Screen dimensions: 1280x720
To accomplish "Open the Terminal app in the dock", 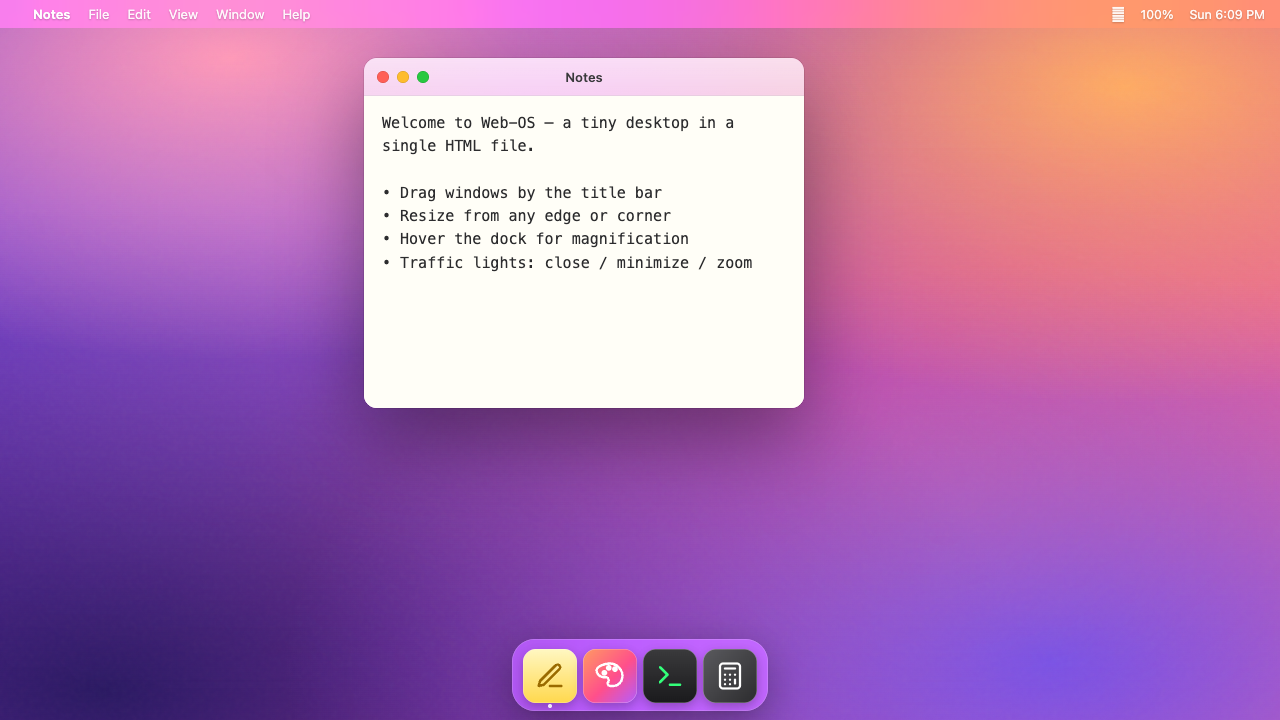I will (670, 676).
